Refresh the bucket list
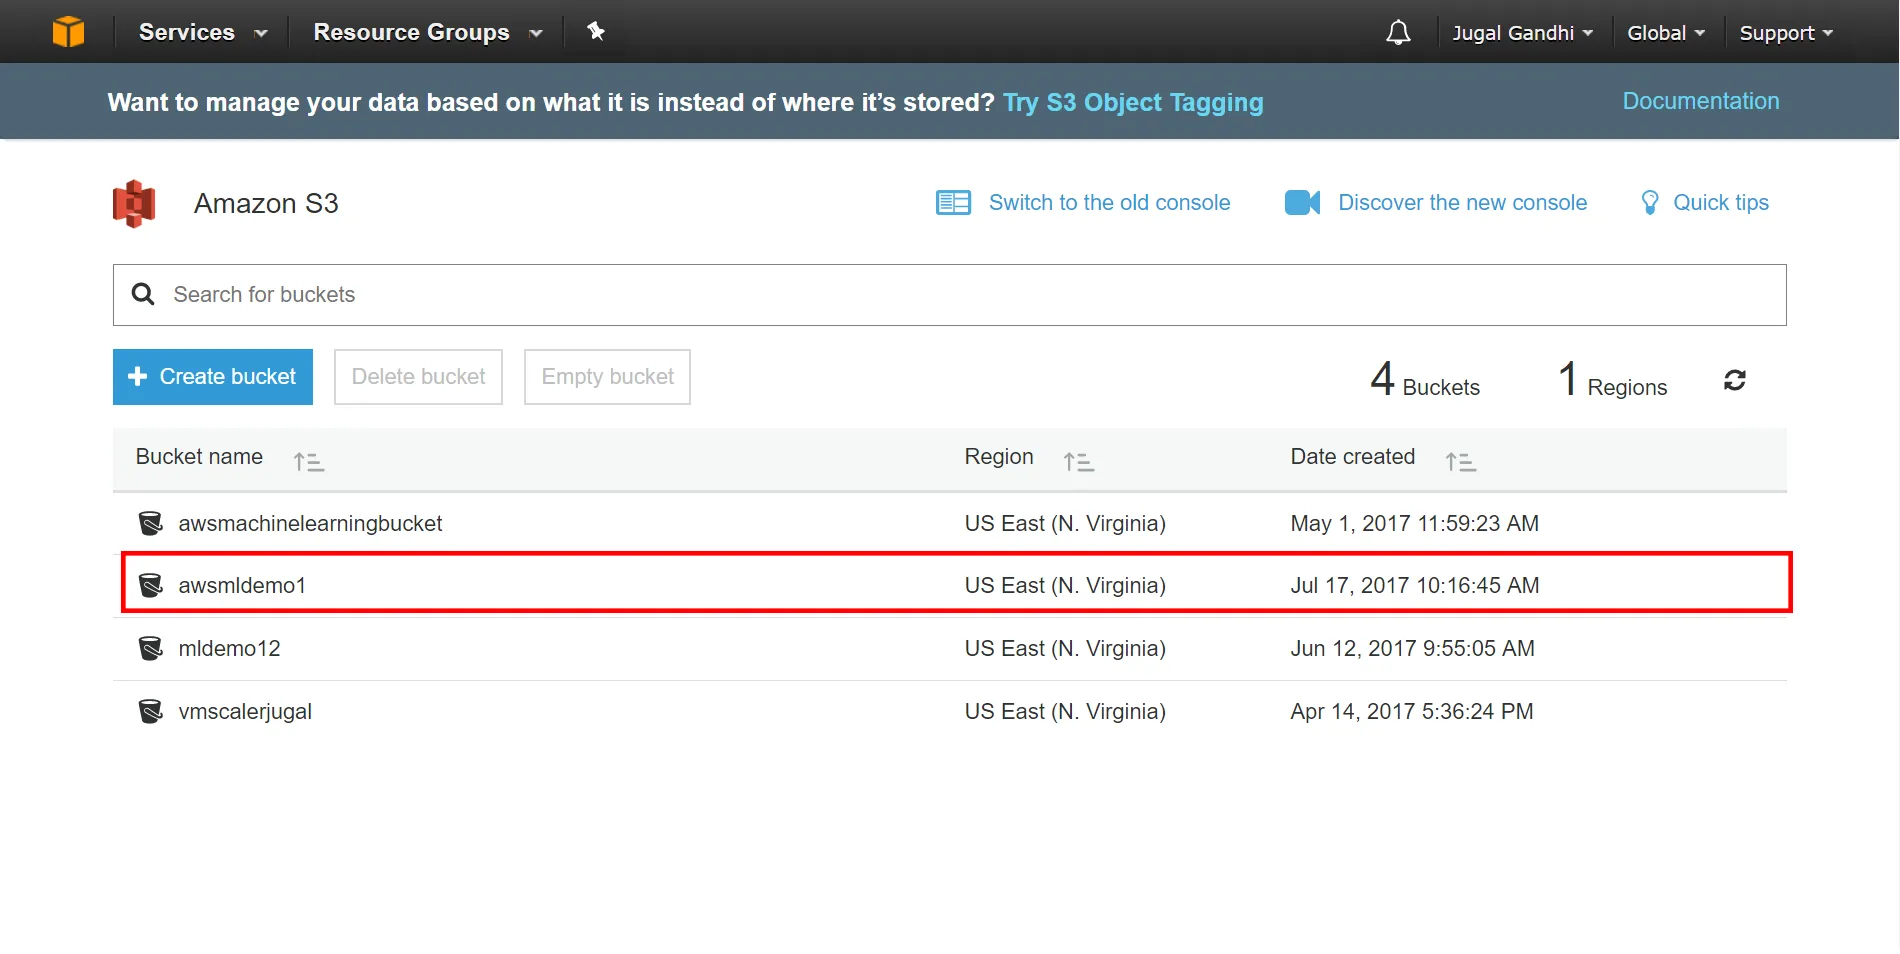This screenshot has height=954, width=1900. (1735, 380)
